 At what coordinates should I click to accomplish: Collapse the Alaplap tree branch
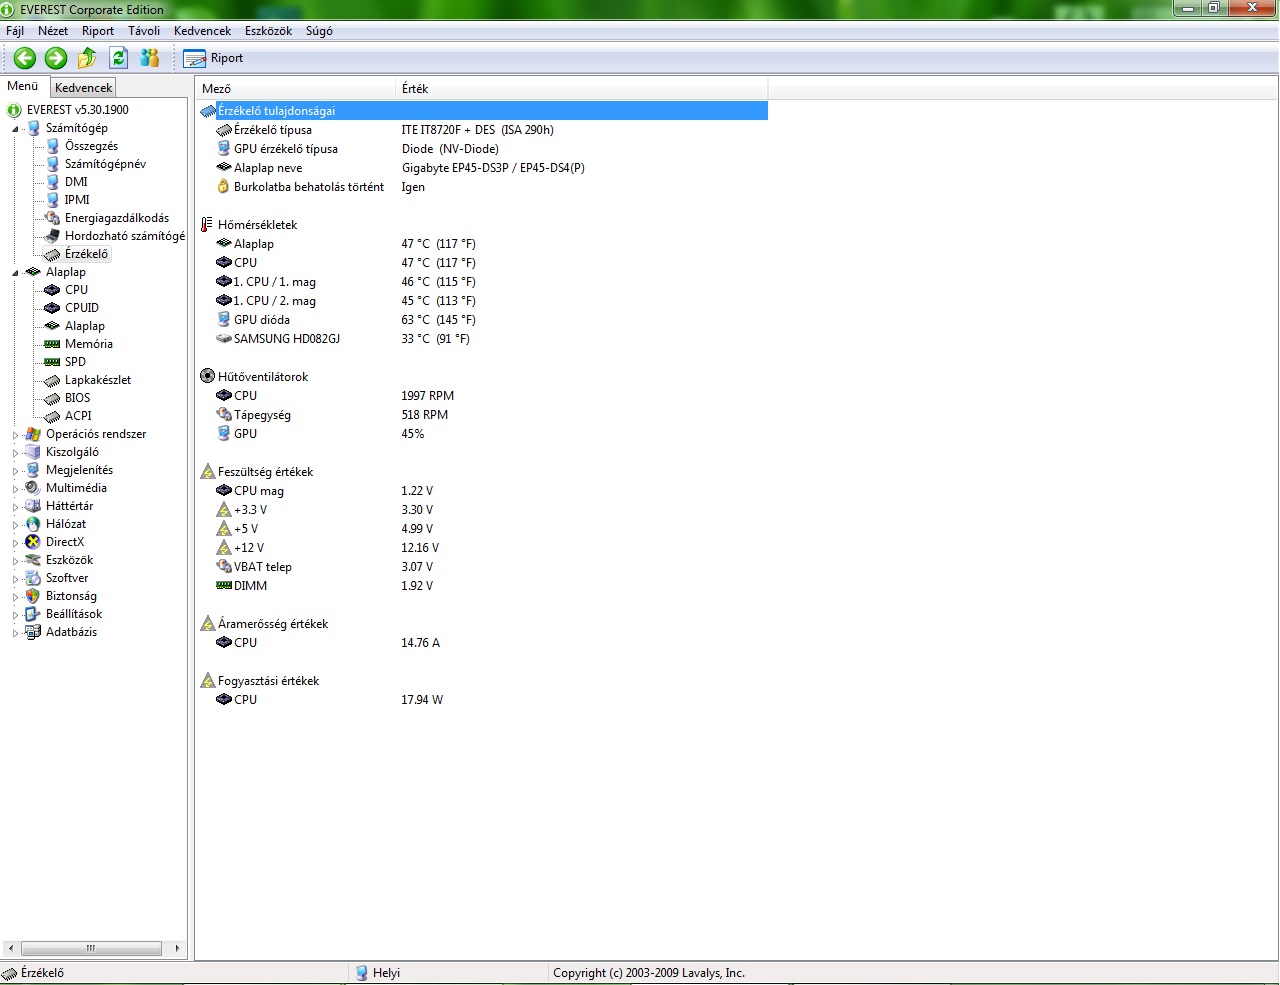point(15,273)
